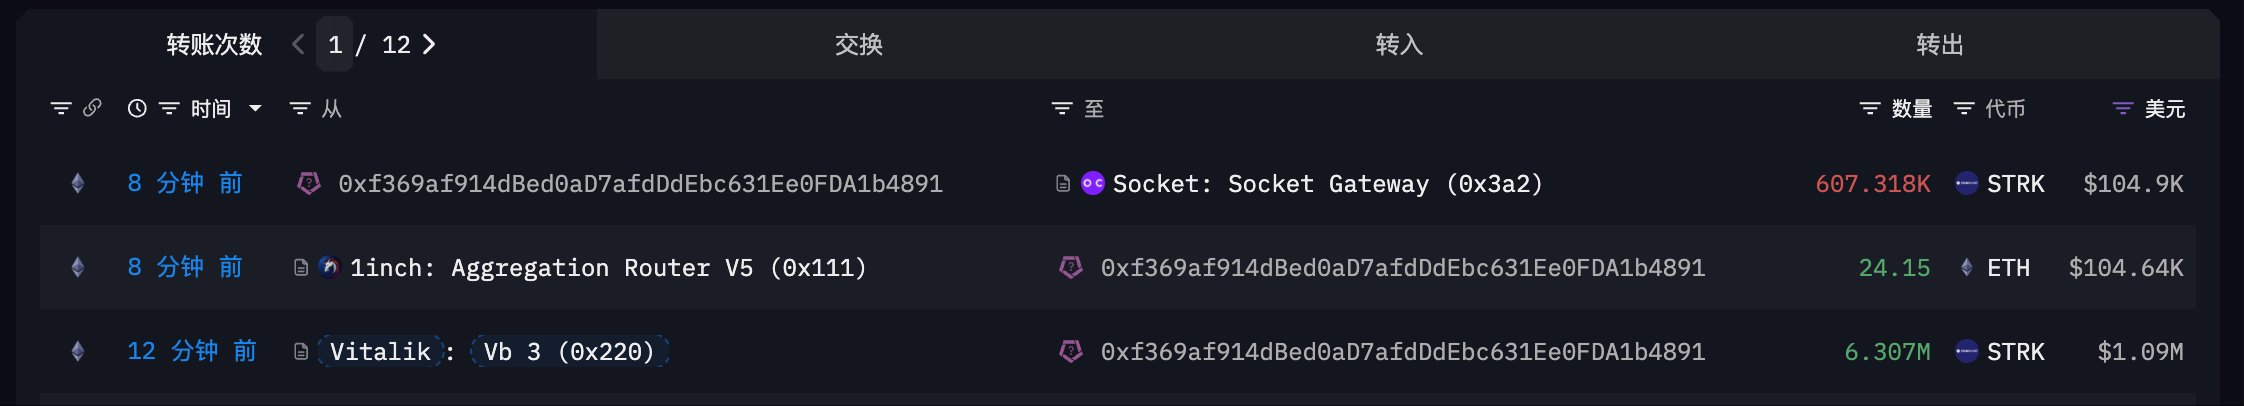Open the 美元 USD value filter
The image size is (2244, 406).
(x=2122, y=108)
